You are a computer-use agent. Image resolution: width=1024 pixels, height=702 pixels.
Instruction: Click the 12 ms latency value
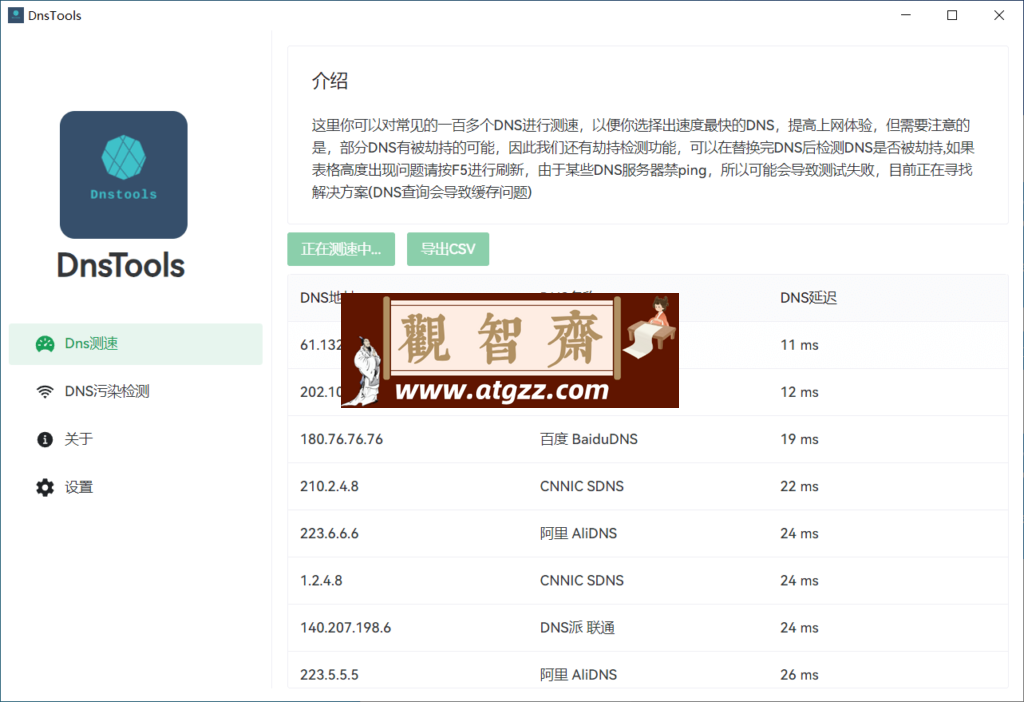coord(799,392)
